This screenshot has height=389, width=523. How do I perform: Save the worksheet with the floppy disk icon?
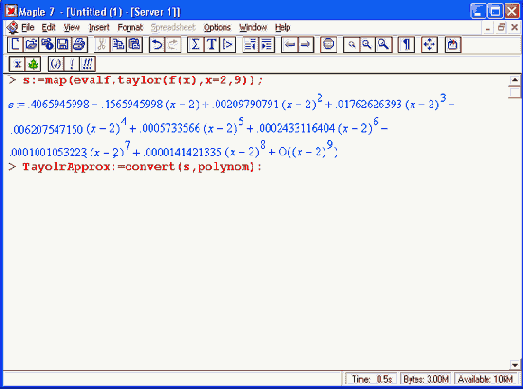point(63,45)
